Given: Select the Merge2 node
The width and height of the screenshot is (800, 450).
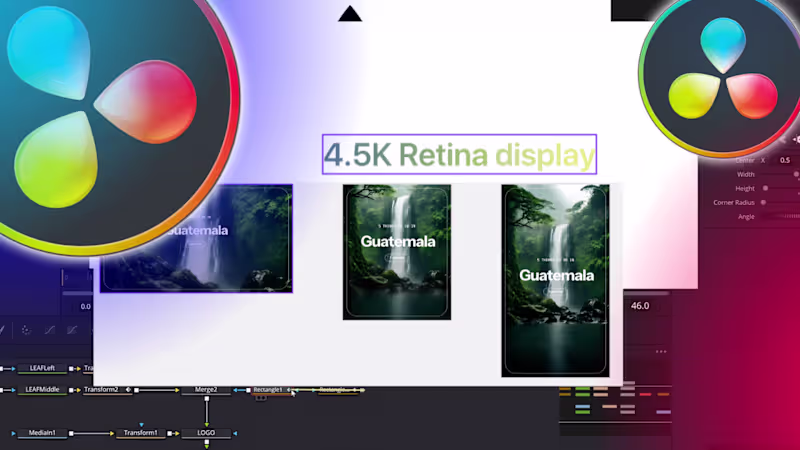Looking at the screenshot, I should (206, 389).
